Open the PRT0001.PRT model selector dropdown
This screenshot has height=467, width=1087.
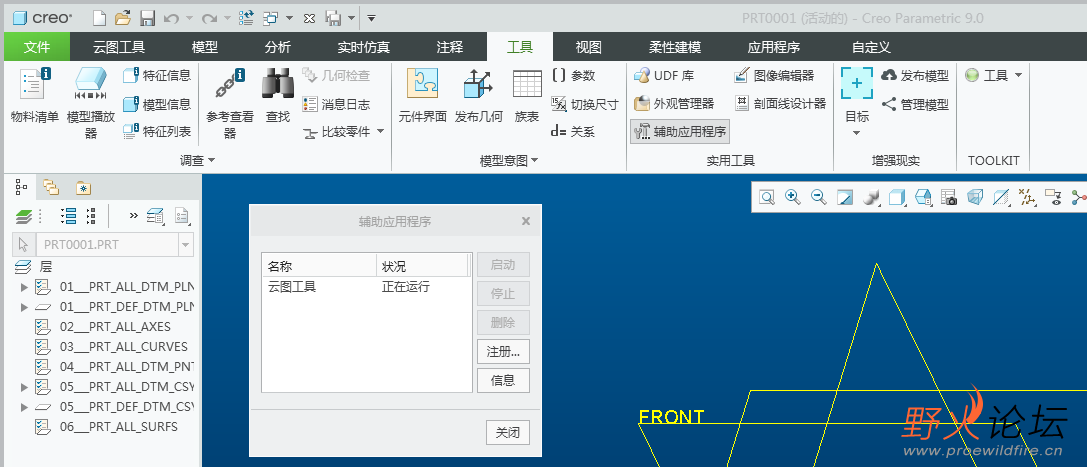pyautogui.click(x=186, y=245)
